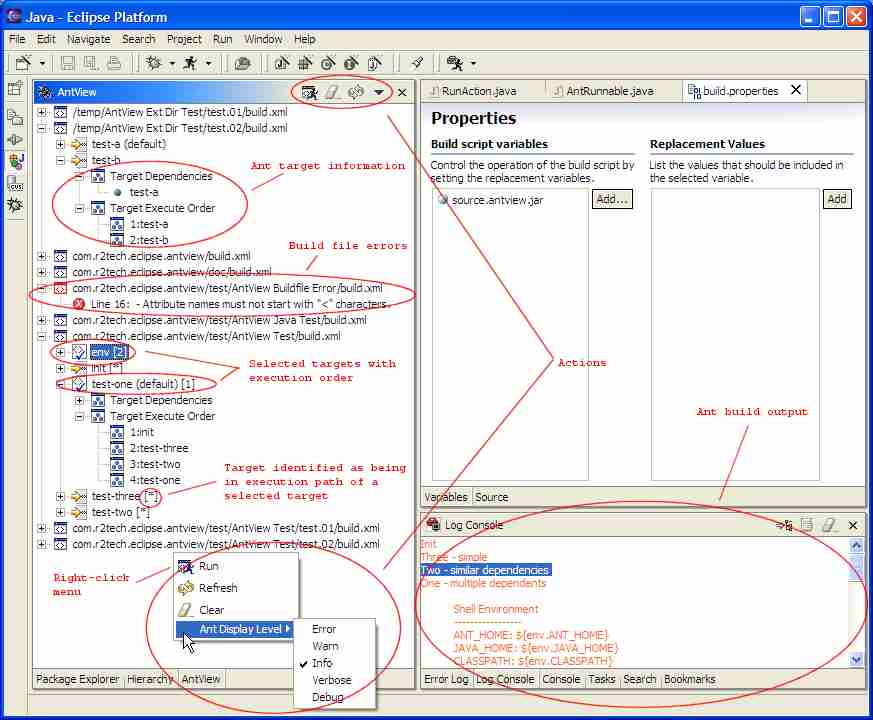This screenshot has height=720, width=873.
Task: Click the Add... button for build script variables
Action: tap(612, 199)
